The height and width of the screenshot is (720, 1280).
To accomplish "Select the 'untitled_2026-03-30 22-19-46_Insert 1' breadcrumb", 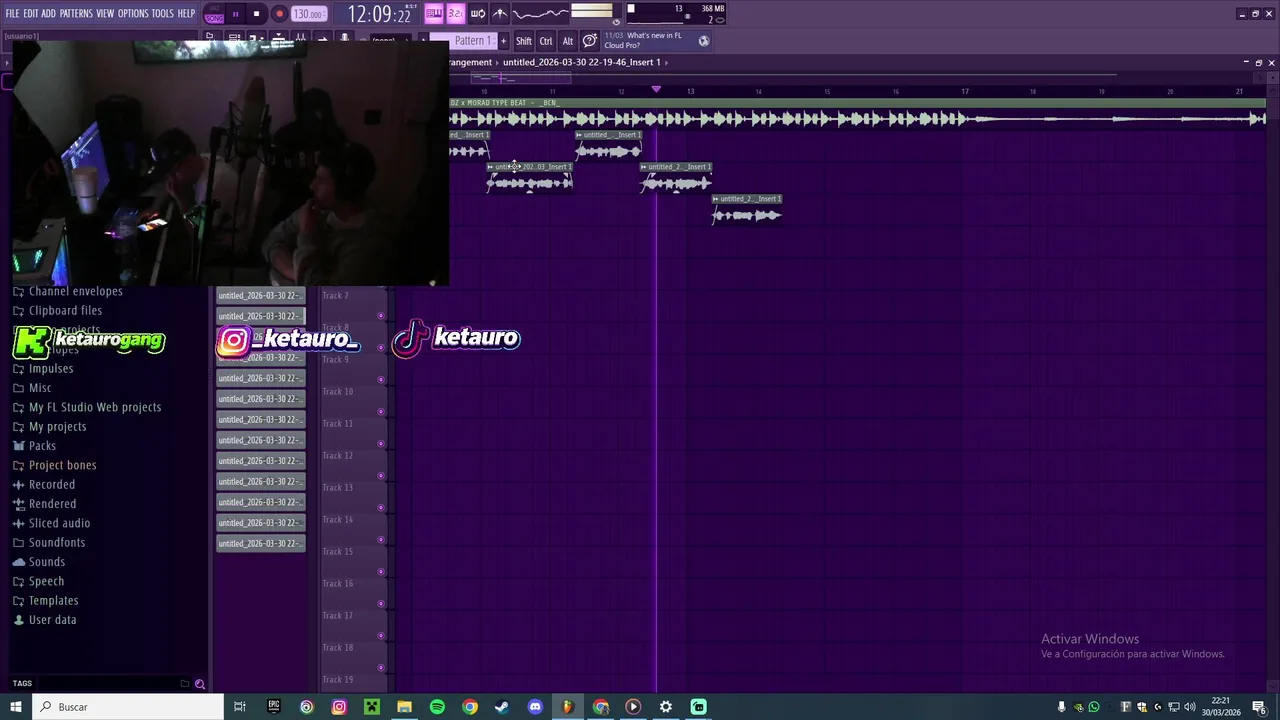I will point(581,62).
